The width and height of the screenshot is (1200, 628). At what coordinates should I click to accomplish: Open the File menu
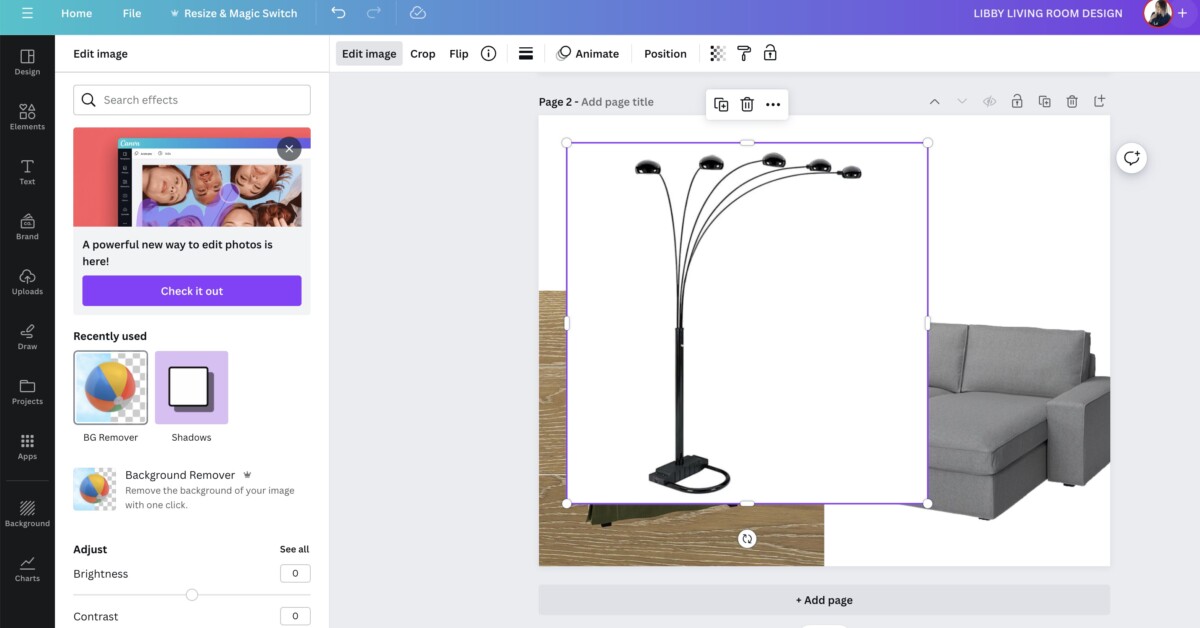tap(131, 13)
